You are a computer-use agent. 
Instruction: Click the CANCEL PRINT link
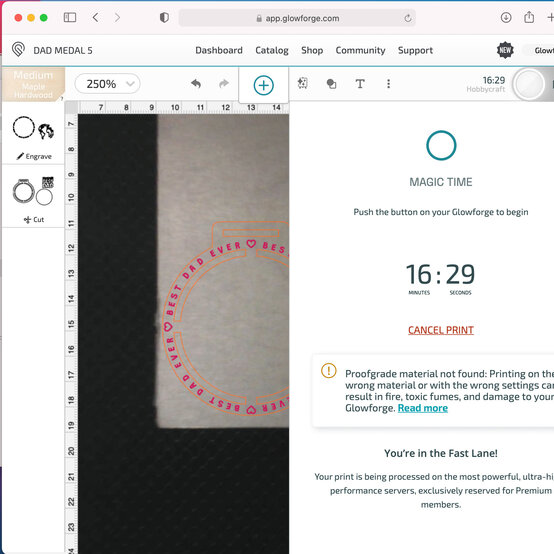click(441, 330)
